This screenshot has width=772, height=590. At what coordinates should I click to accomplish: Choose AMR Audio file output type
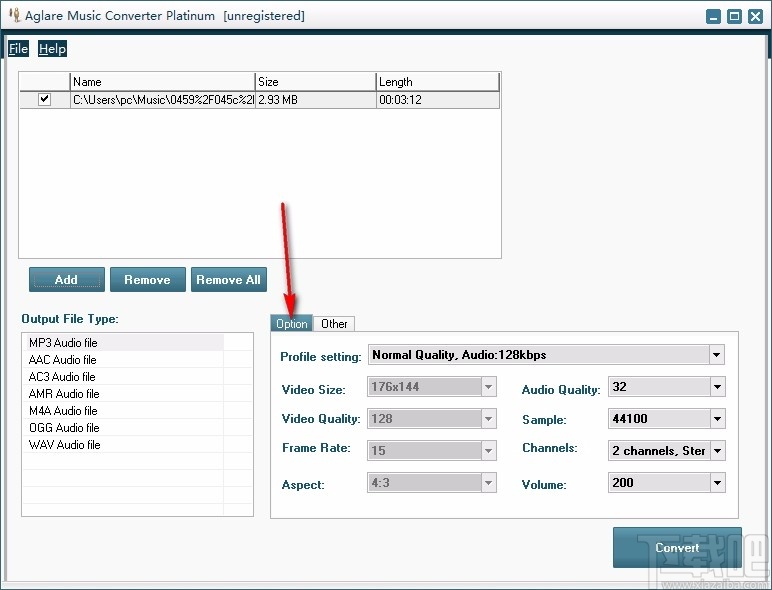(123, 394)
